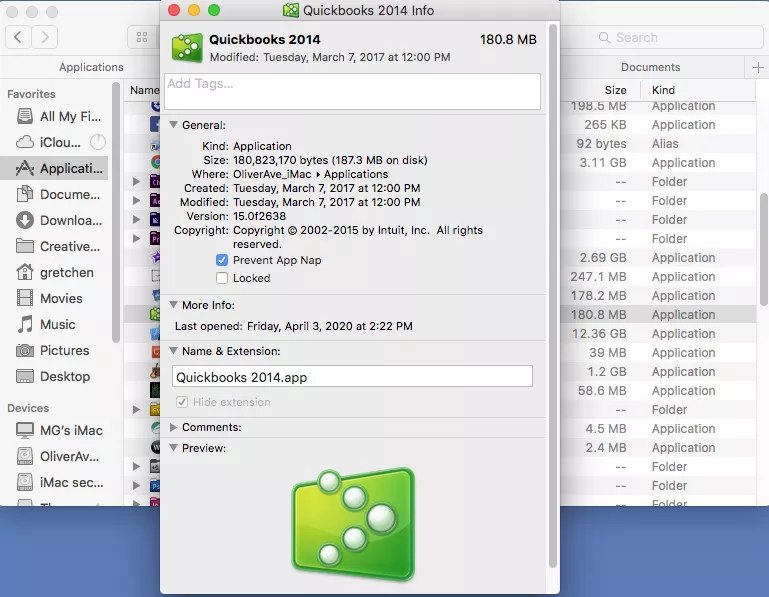Select iMac sec... drive in Devices

click(59, 482)
